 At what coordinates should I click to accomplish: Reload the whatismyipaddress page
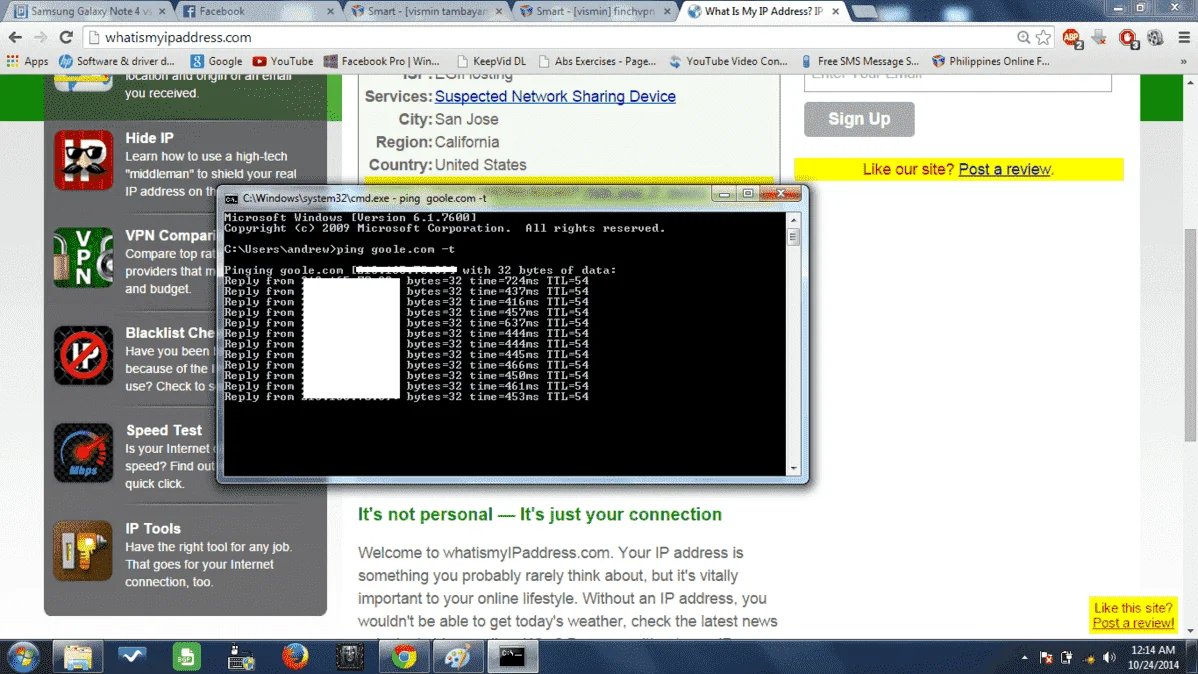[x=66, y=37]
